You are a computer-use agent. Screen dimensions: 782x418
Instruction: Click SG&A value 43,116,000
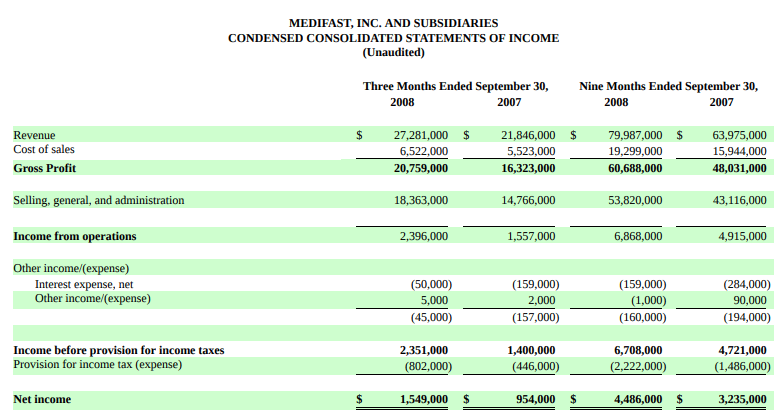[739, 200]
